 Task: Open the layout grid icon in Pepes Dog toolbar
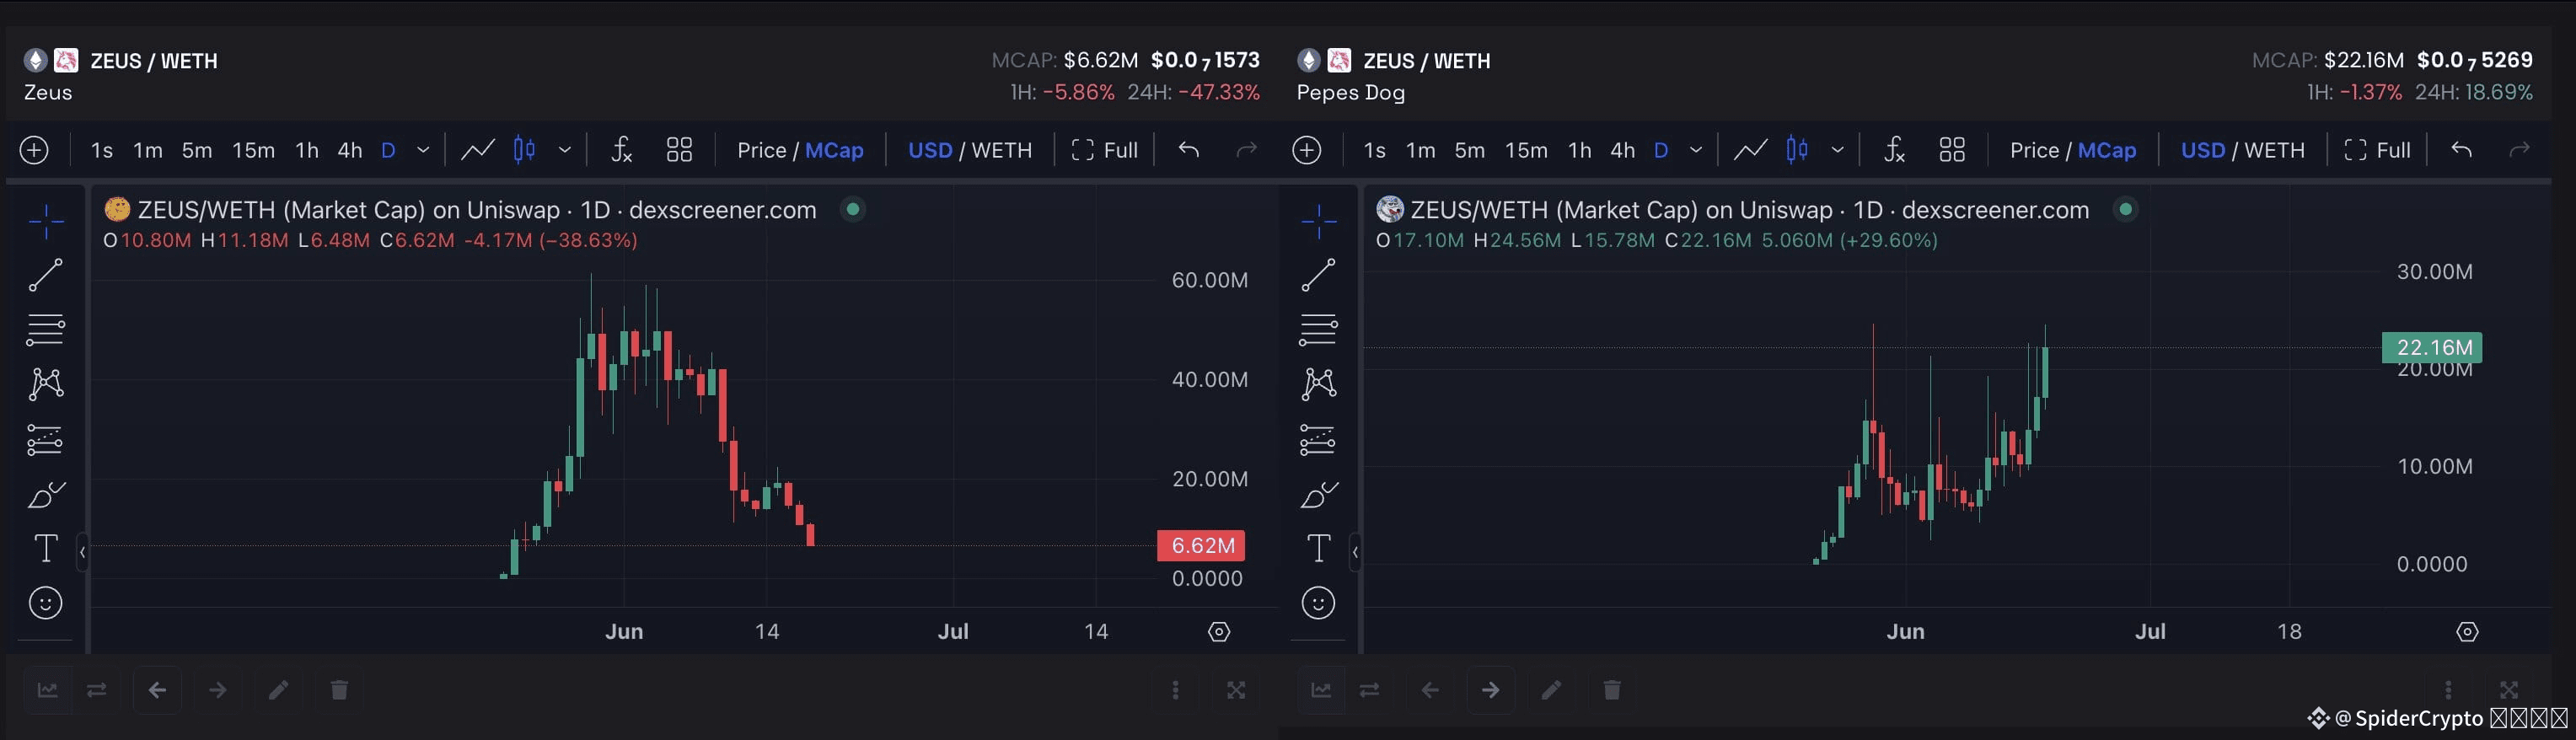pyautogui.click(x=1952, y=150)
